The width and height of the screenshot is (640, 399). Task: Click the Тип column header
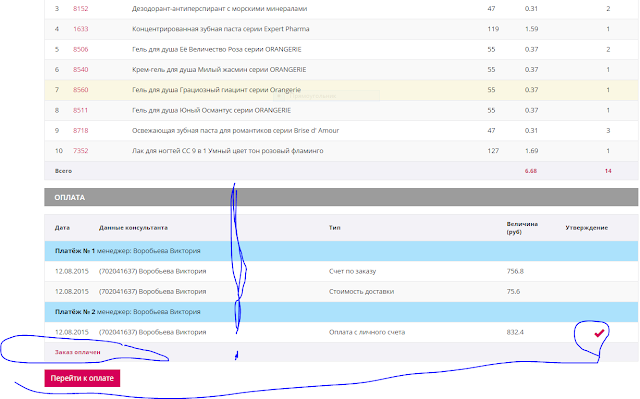point(334,228)
